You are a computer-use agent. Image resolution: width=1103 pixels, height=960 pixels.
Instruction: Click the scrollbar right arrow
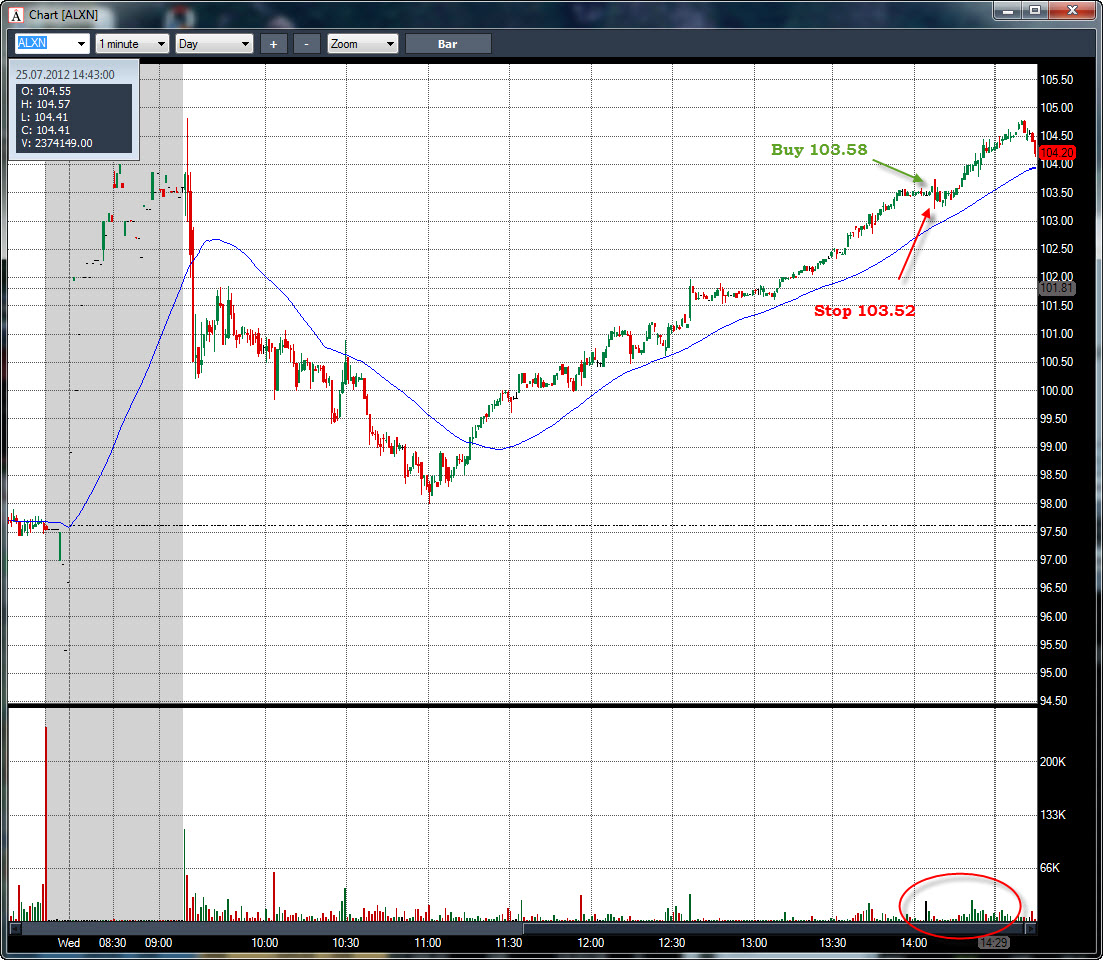click(1031, 928)
